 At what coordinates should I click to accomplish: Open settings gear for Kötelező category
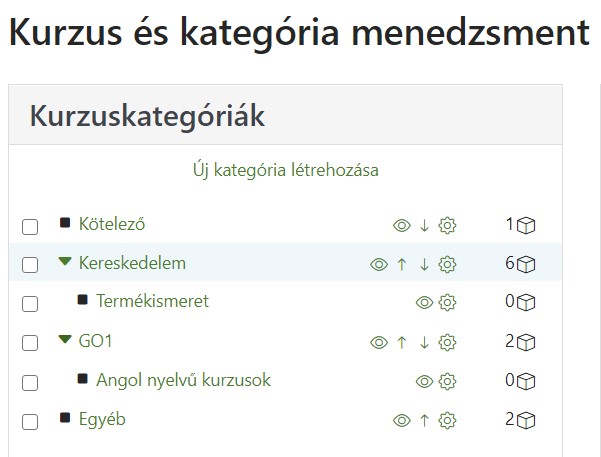click(x=447, y=225)
